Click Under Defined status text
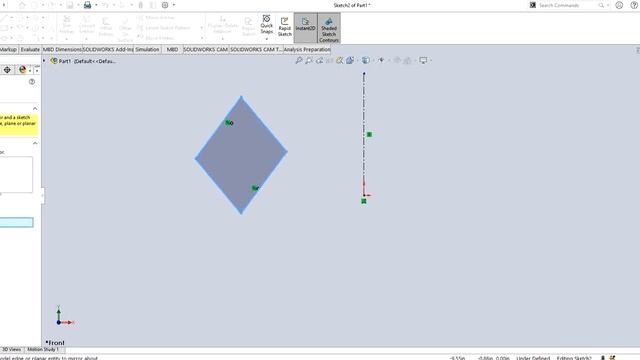This screenshot has height=360, width=640. pyautogui.click(x=533, y=358)
